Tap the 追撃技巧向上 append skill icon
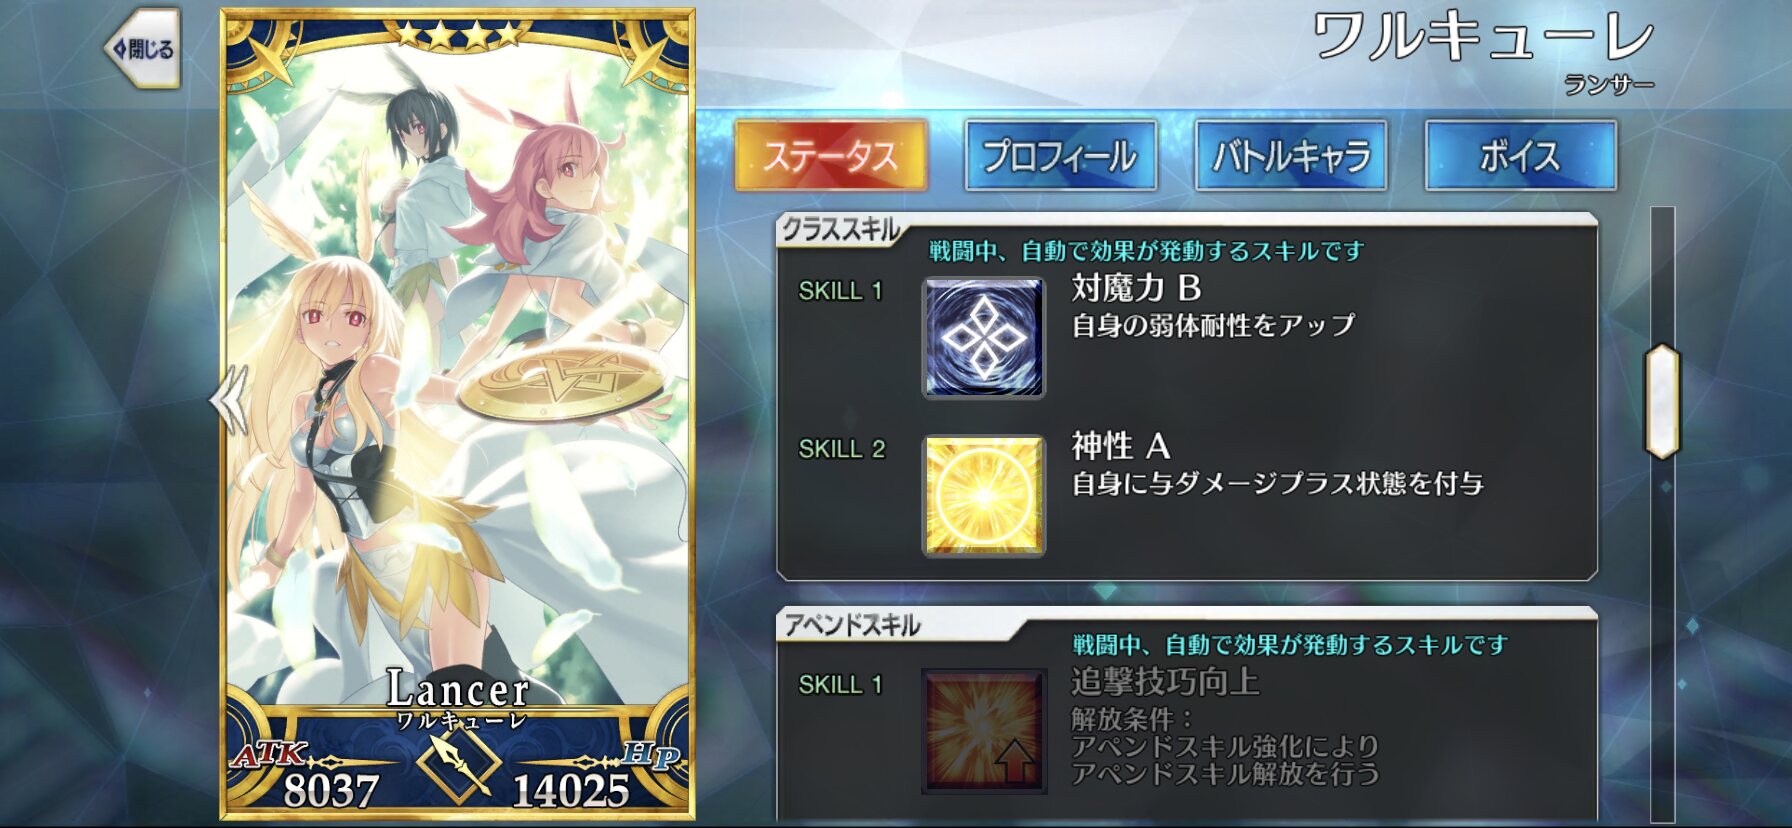 point(983,731)
